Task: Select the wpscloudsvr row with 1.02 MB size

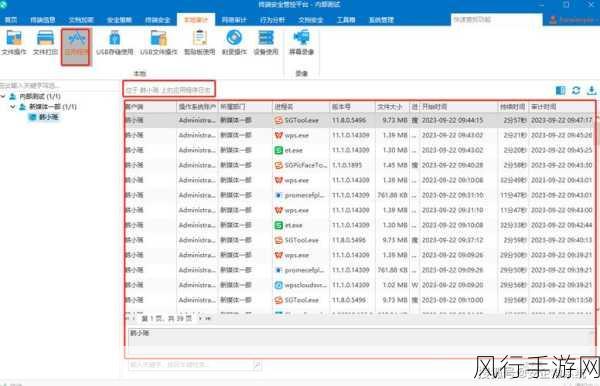Action: [x=359, y=285]
